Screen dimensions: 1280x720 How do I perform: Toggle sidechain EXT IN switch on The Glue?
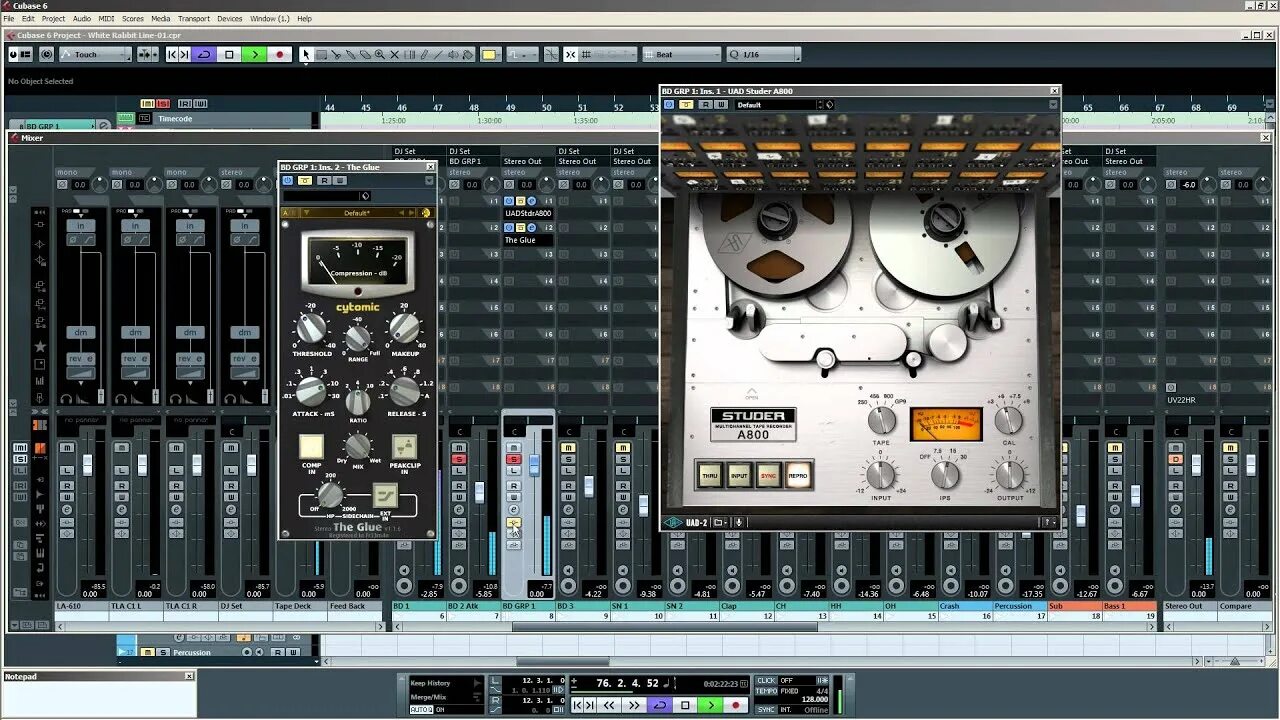click(384, 495)
